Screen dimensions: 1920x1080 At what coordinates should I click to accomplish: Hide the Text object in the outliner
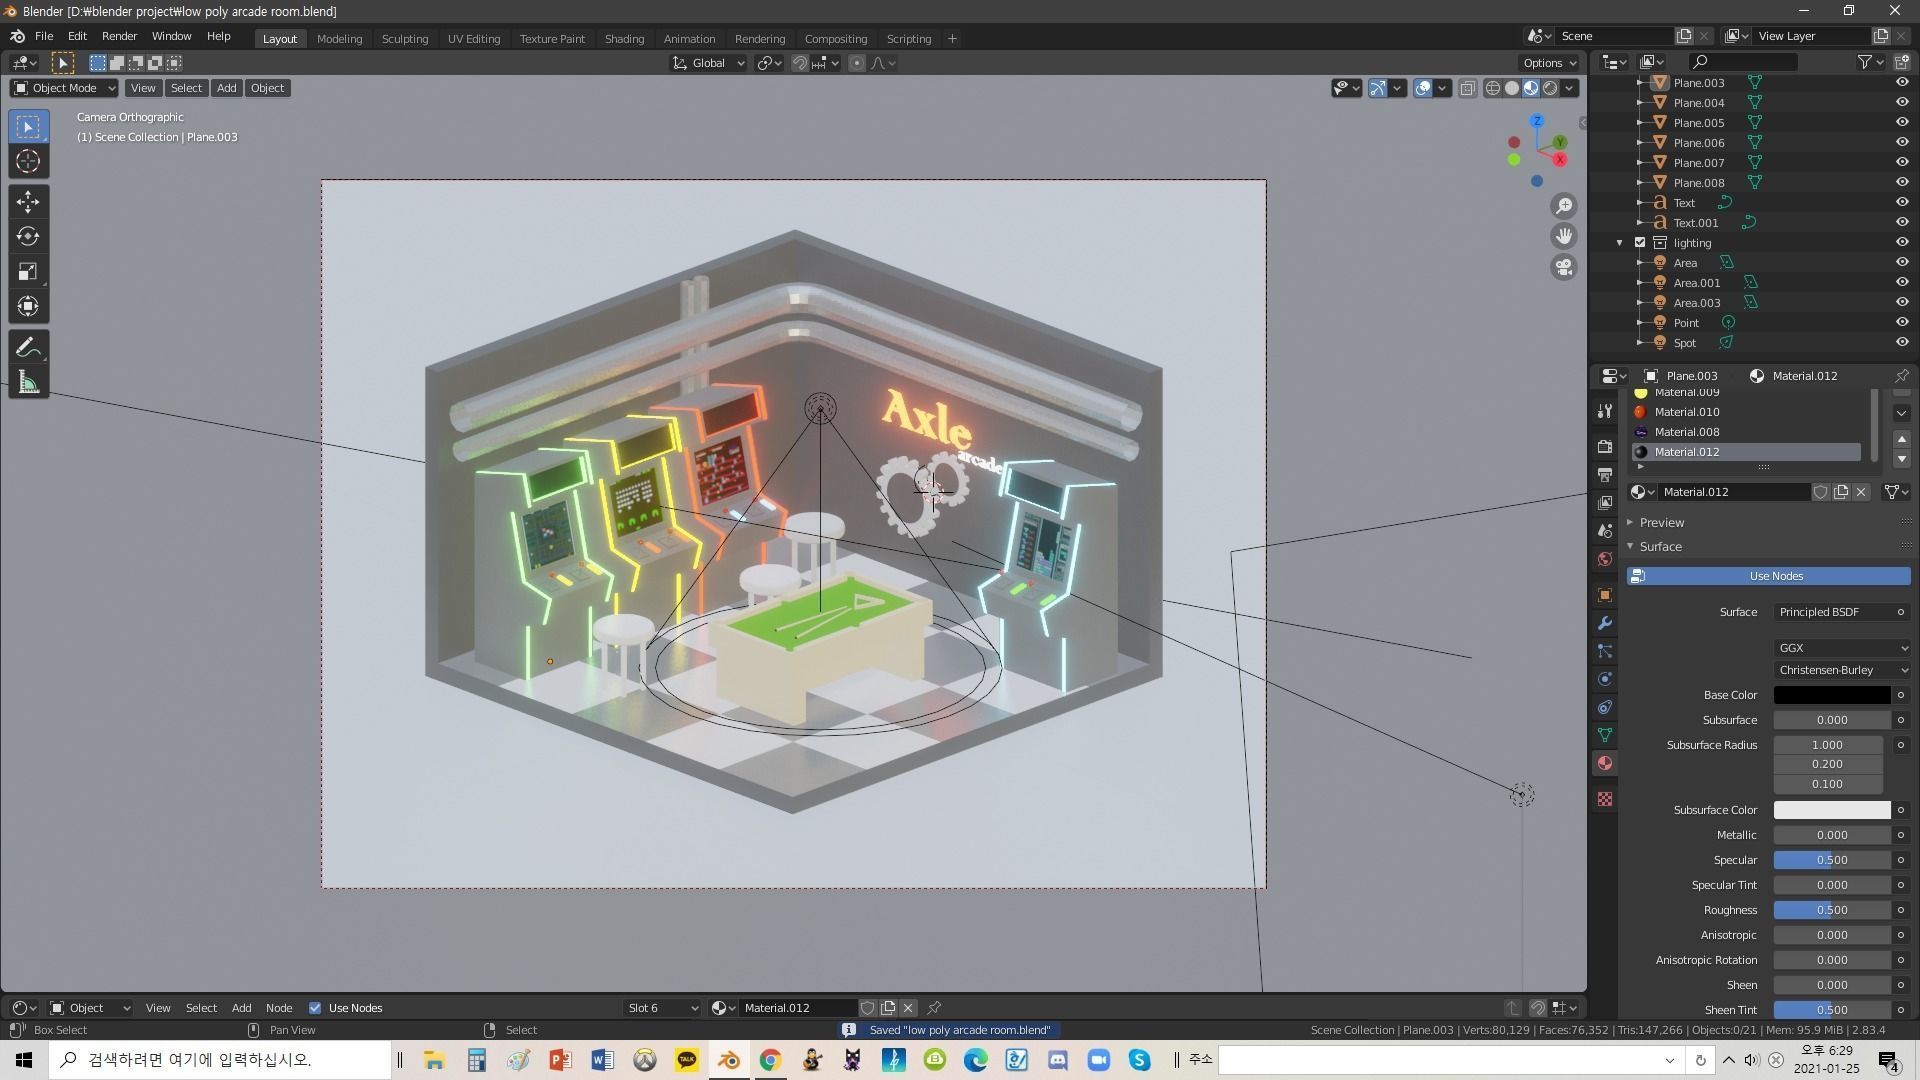[x=1902, y=203]
